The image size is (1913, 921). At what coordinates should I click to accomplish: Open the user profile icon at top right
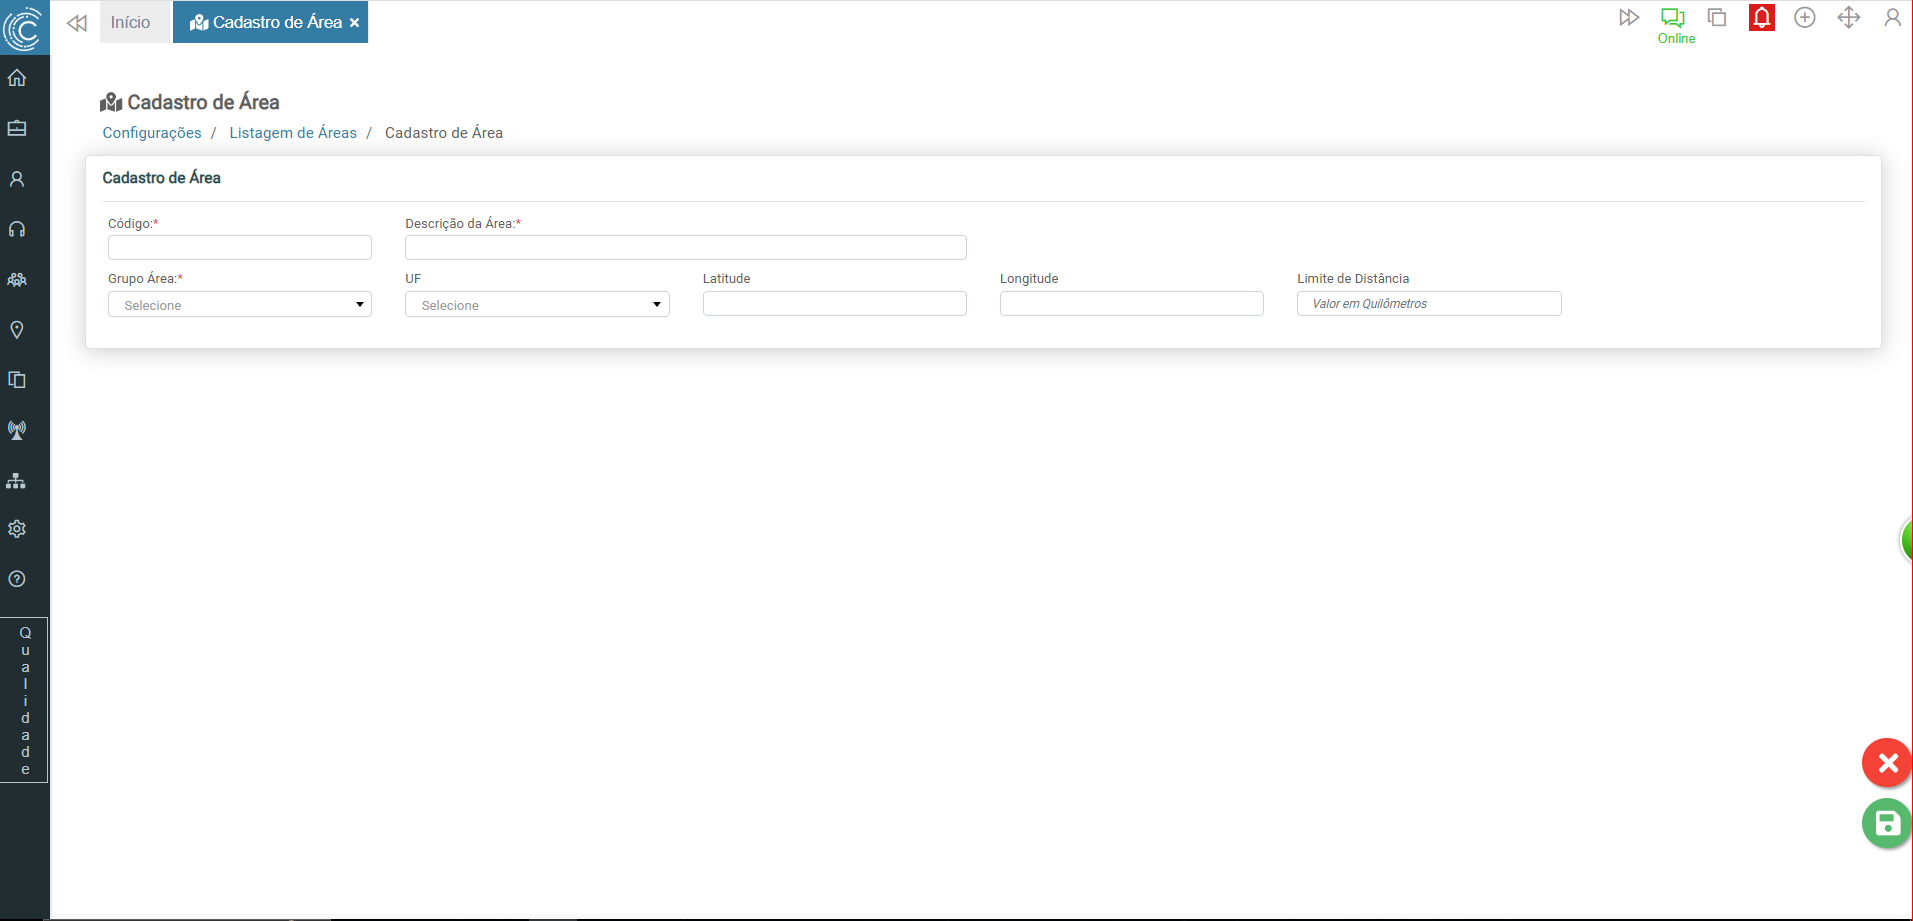[x=1892, y=18]
